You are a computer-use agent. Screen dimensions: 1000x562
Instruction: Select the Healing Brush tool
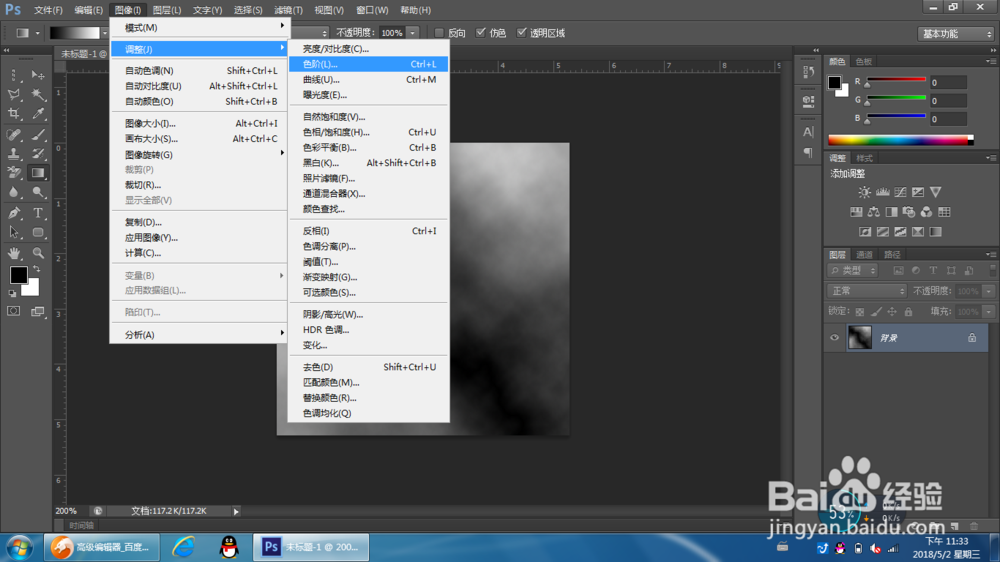pyautogui.click(x=14, y=134)
